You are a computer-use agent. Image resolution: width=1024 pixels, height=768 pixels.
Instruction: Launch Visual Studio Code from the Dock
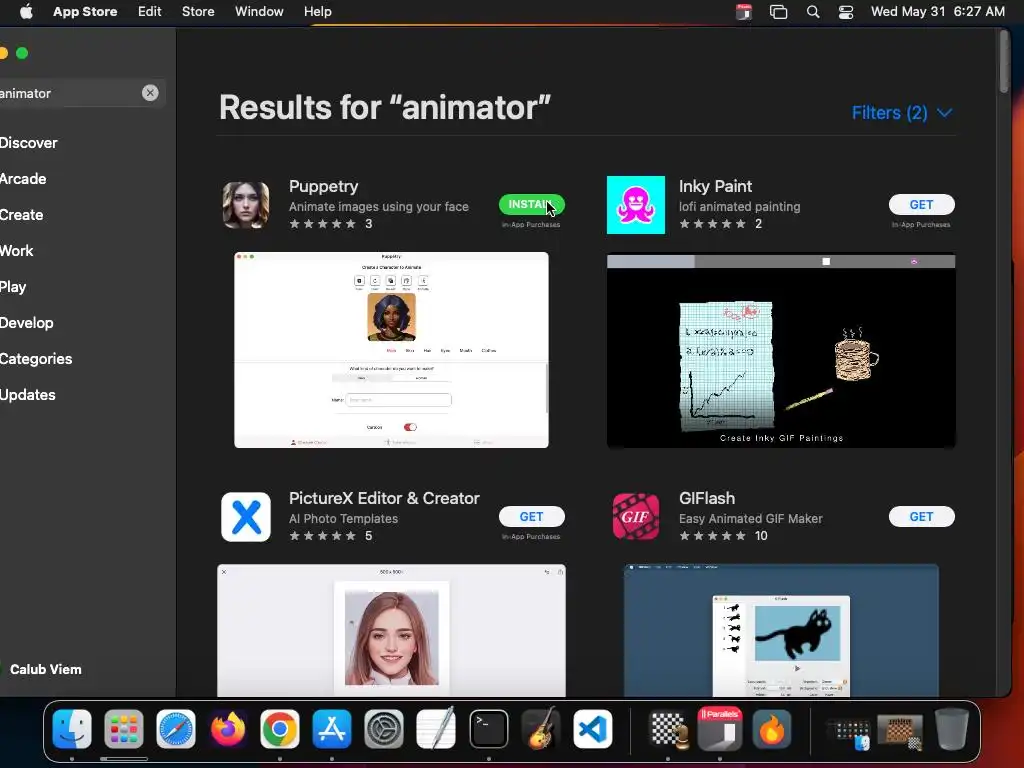coord(593,729)
